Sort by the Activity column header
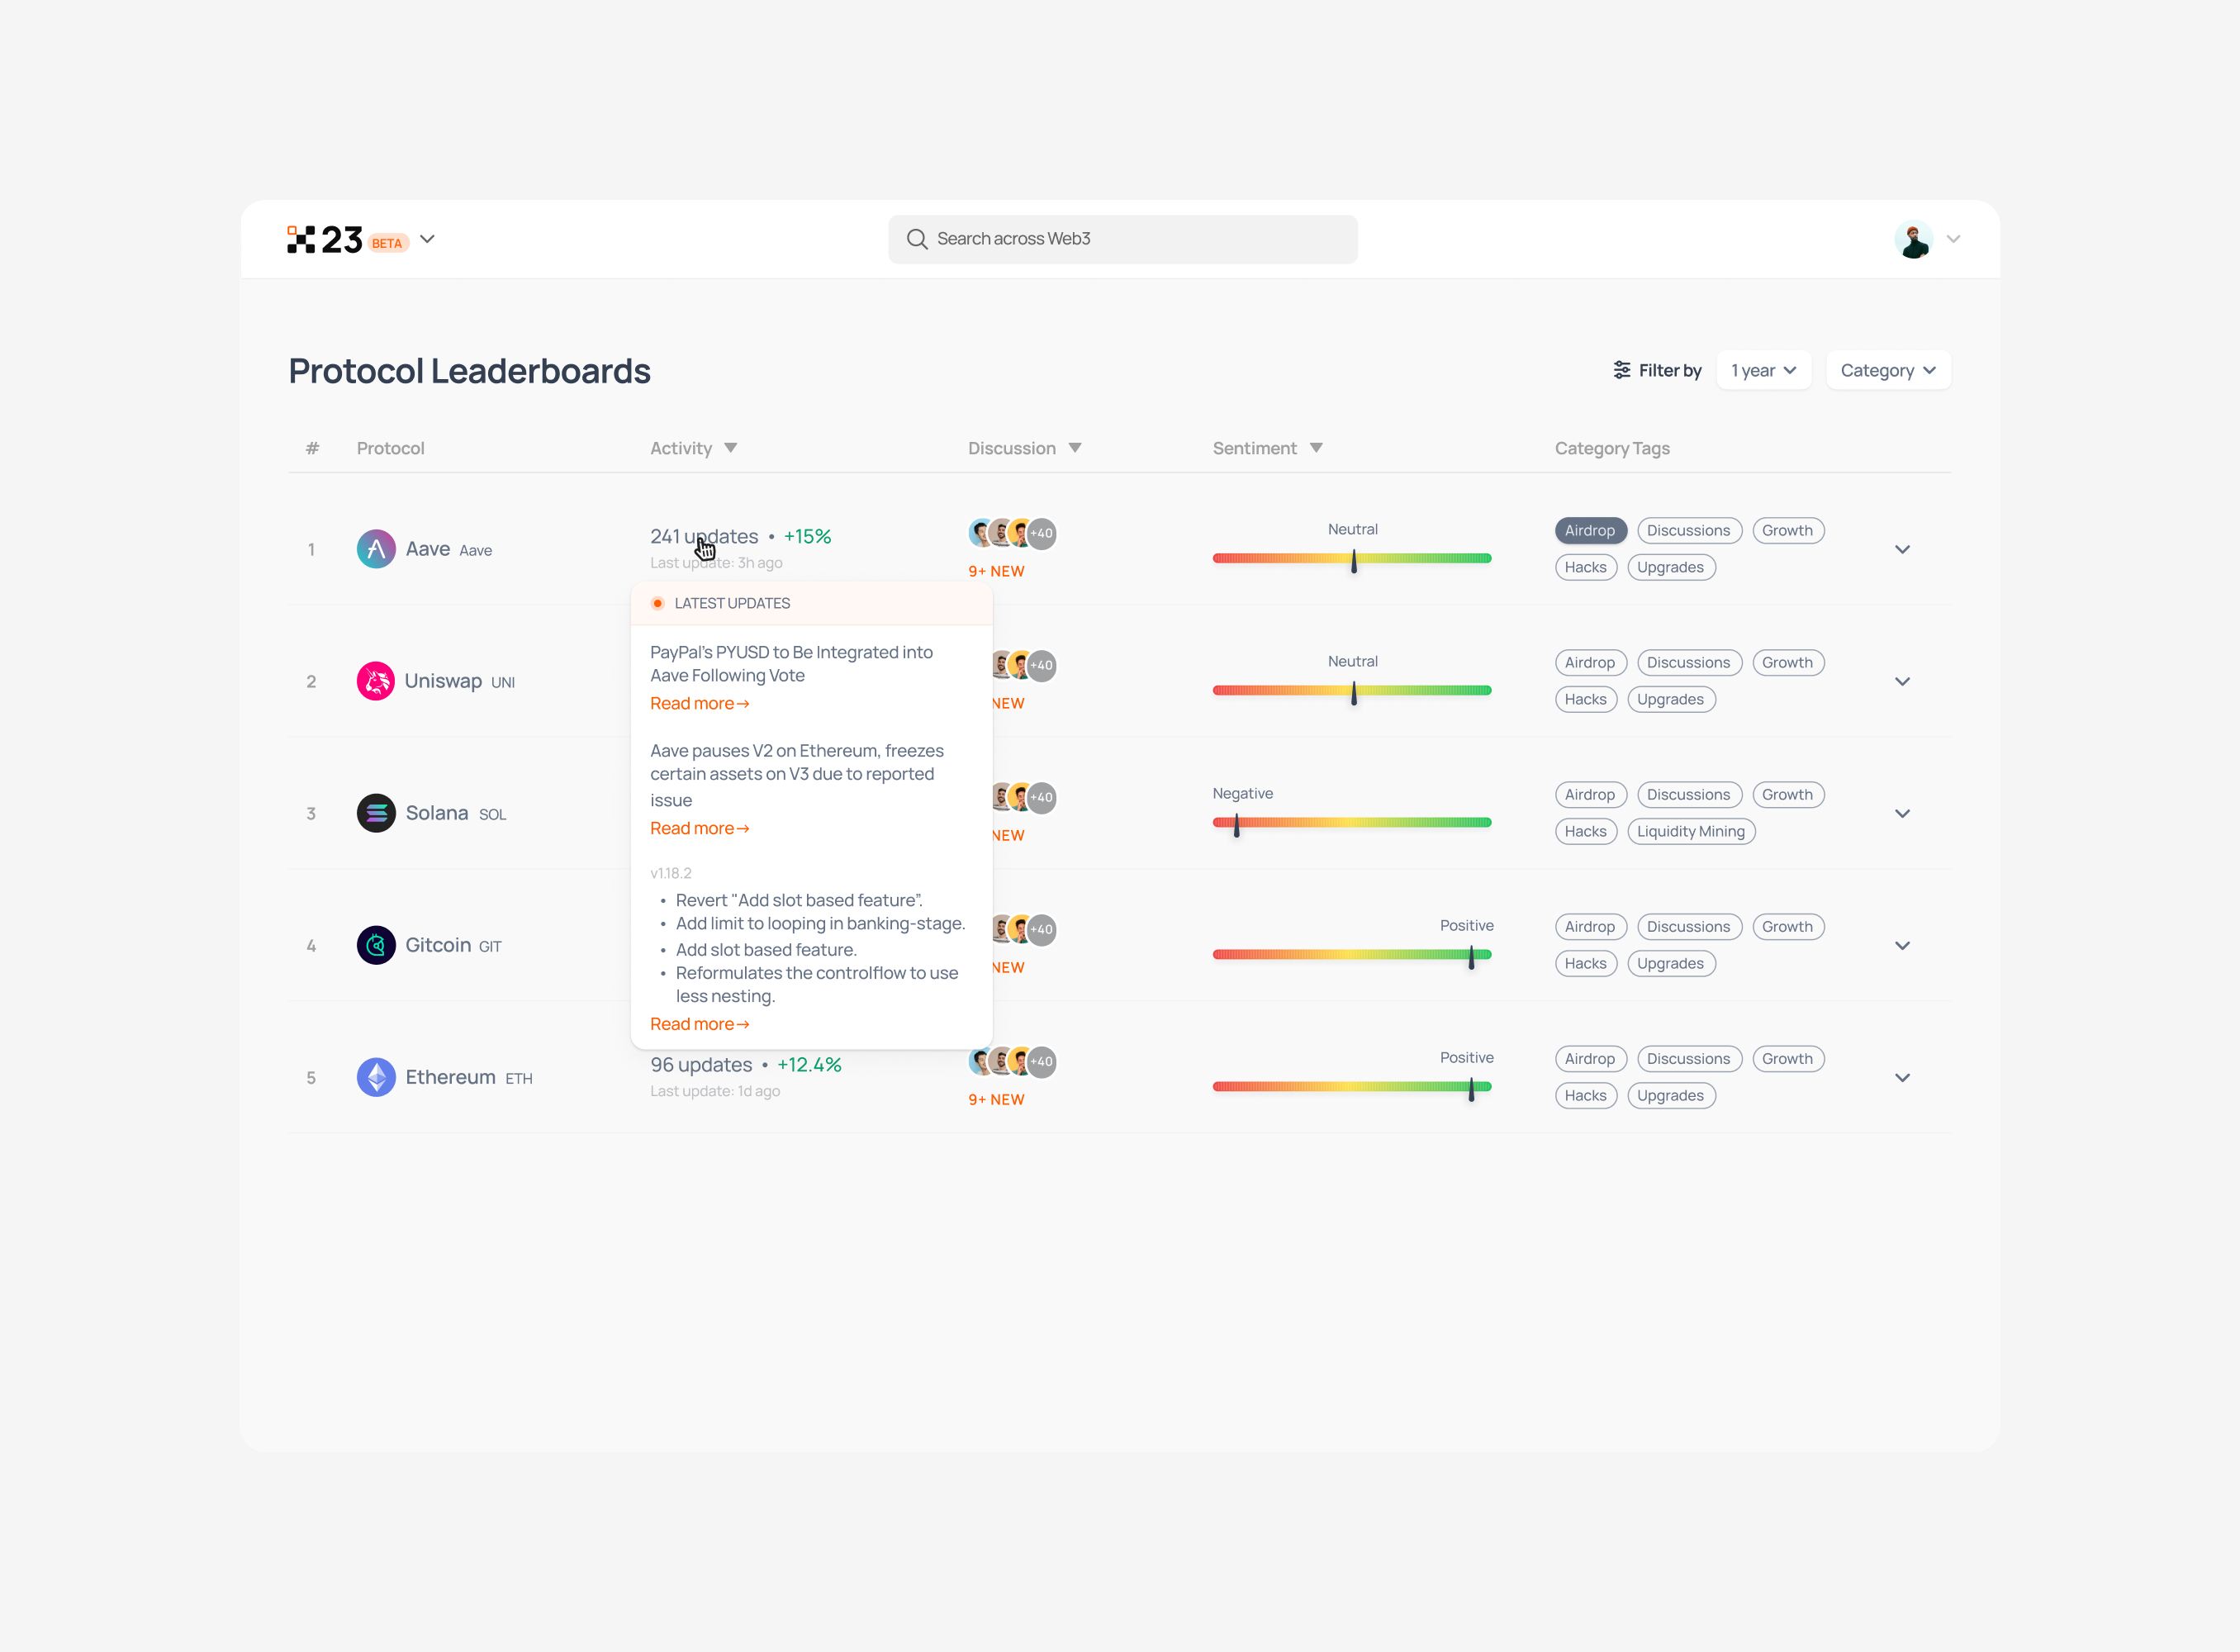This screenshot has height=1652, width=2240. tap(693, 448)
